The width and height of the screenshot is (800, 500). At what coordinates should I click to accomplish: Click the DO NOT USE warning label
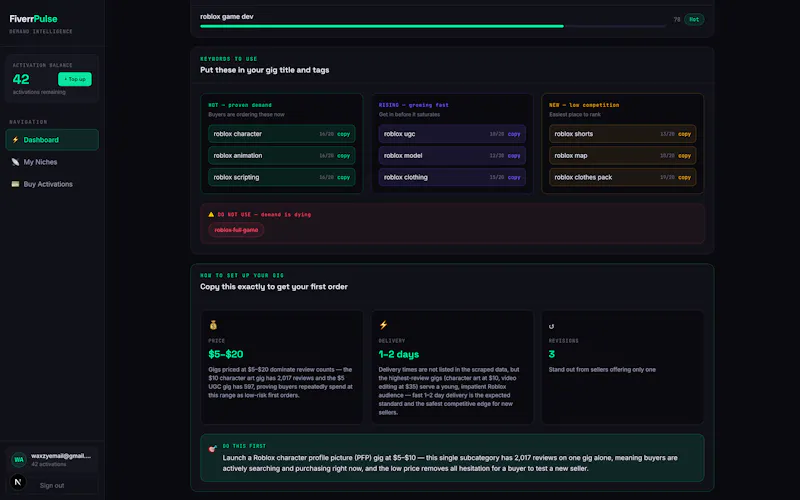264,215
